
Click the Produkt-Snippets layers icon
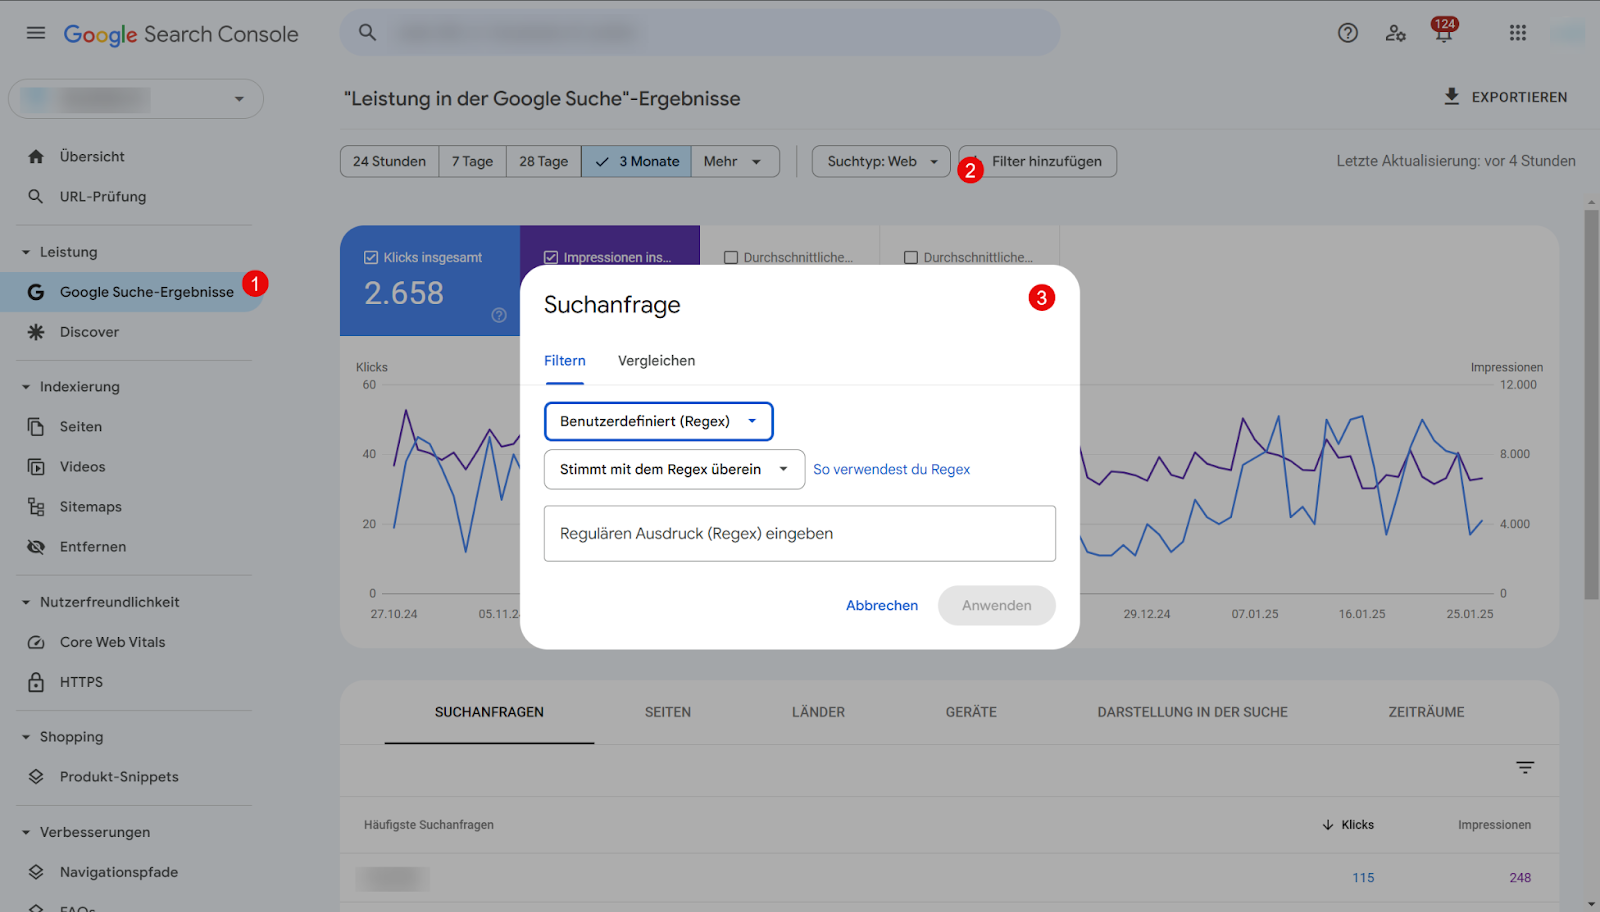pos(36,777)
